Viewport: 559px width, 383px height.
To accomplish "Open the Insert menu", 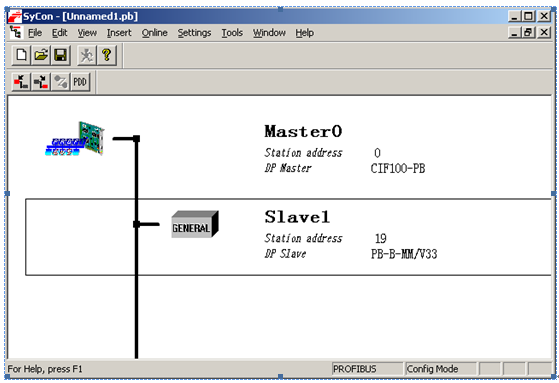I will point(119,33).
